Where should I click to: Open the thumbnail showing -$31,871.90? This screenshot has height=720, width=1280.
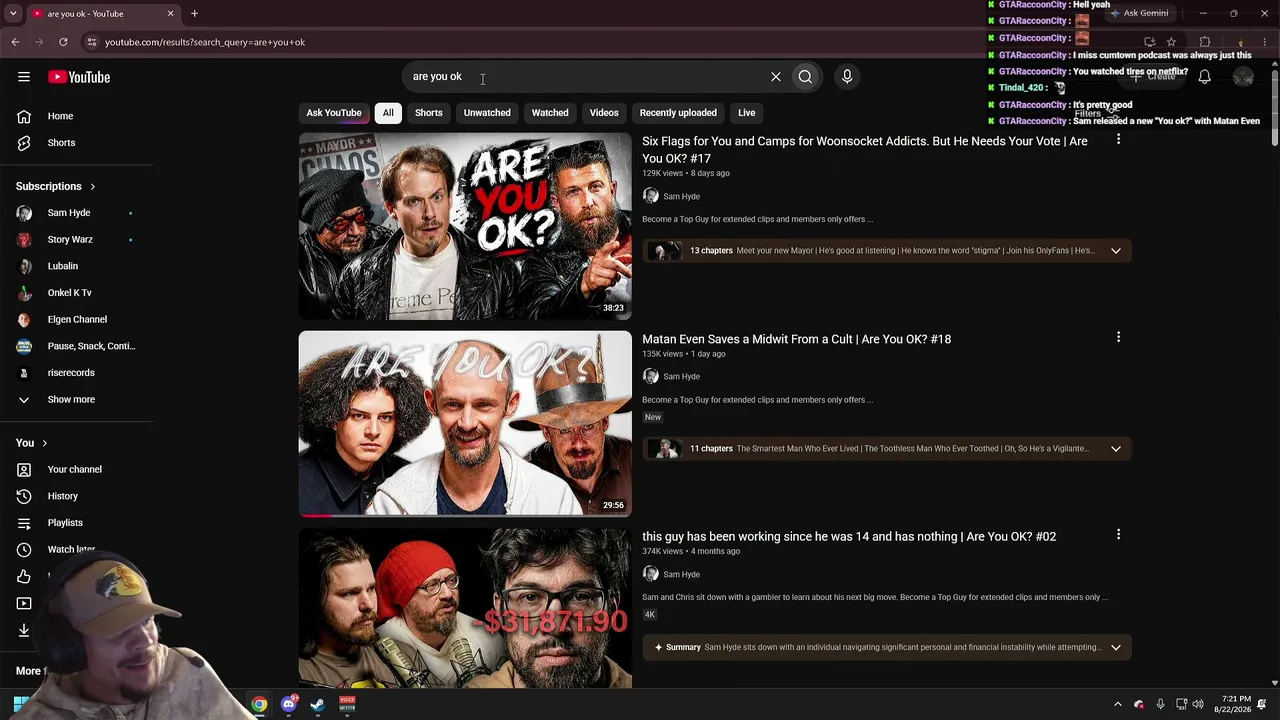coord(465,608)
